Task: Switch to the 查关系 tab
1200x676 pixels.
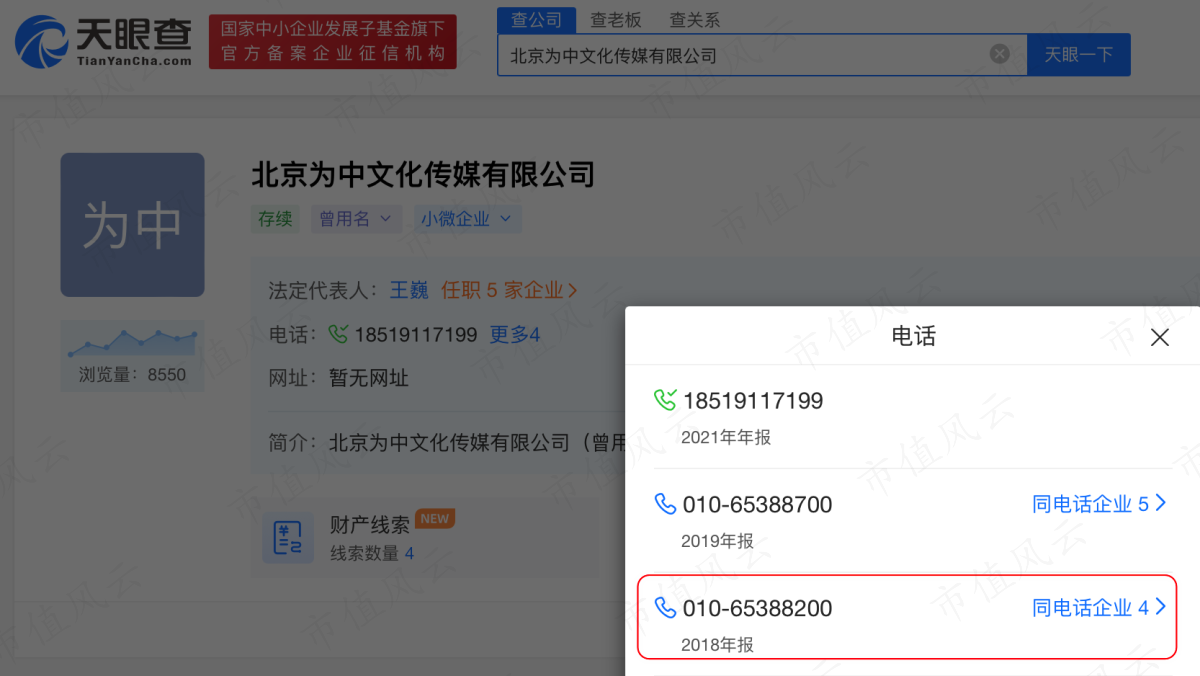Action: tap(694, 20)
